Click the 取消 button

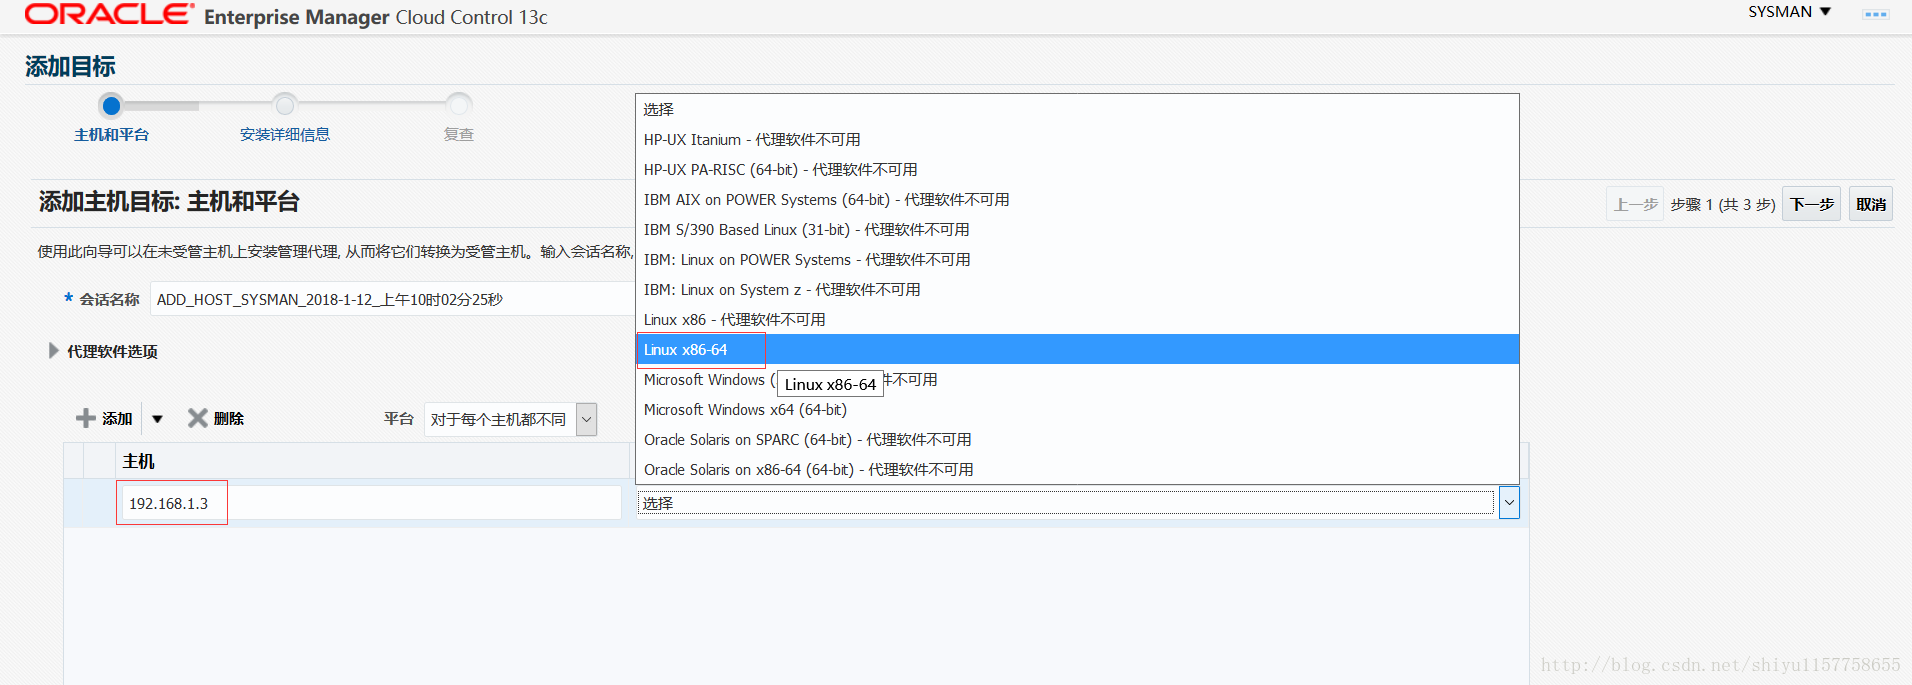[x=1870, y=204]
